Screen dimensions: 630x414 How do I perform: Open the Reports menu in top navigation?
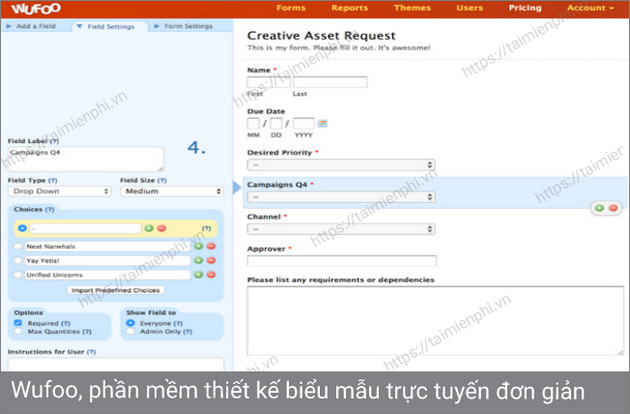point(349,8)
